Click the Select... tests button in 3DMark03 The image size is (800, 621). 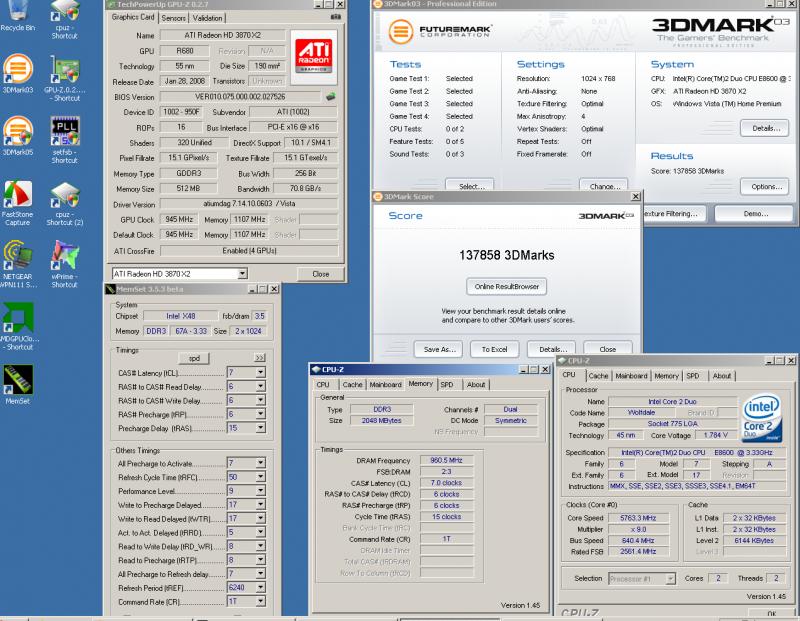[x=471, y=186]
